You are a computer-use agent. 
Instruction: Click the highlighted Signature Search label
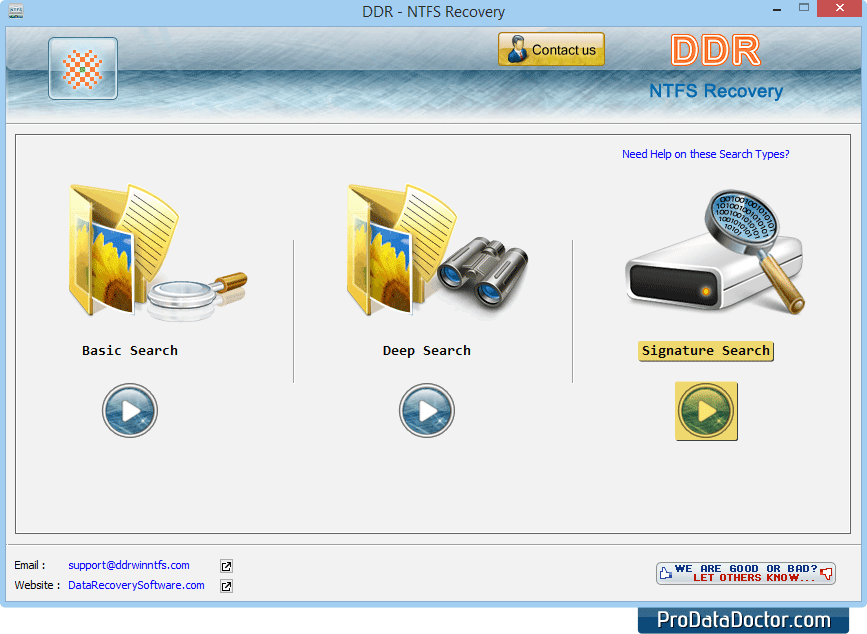pyautogui.click(x=706, y=351)
